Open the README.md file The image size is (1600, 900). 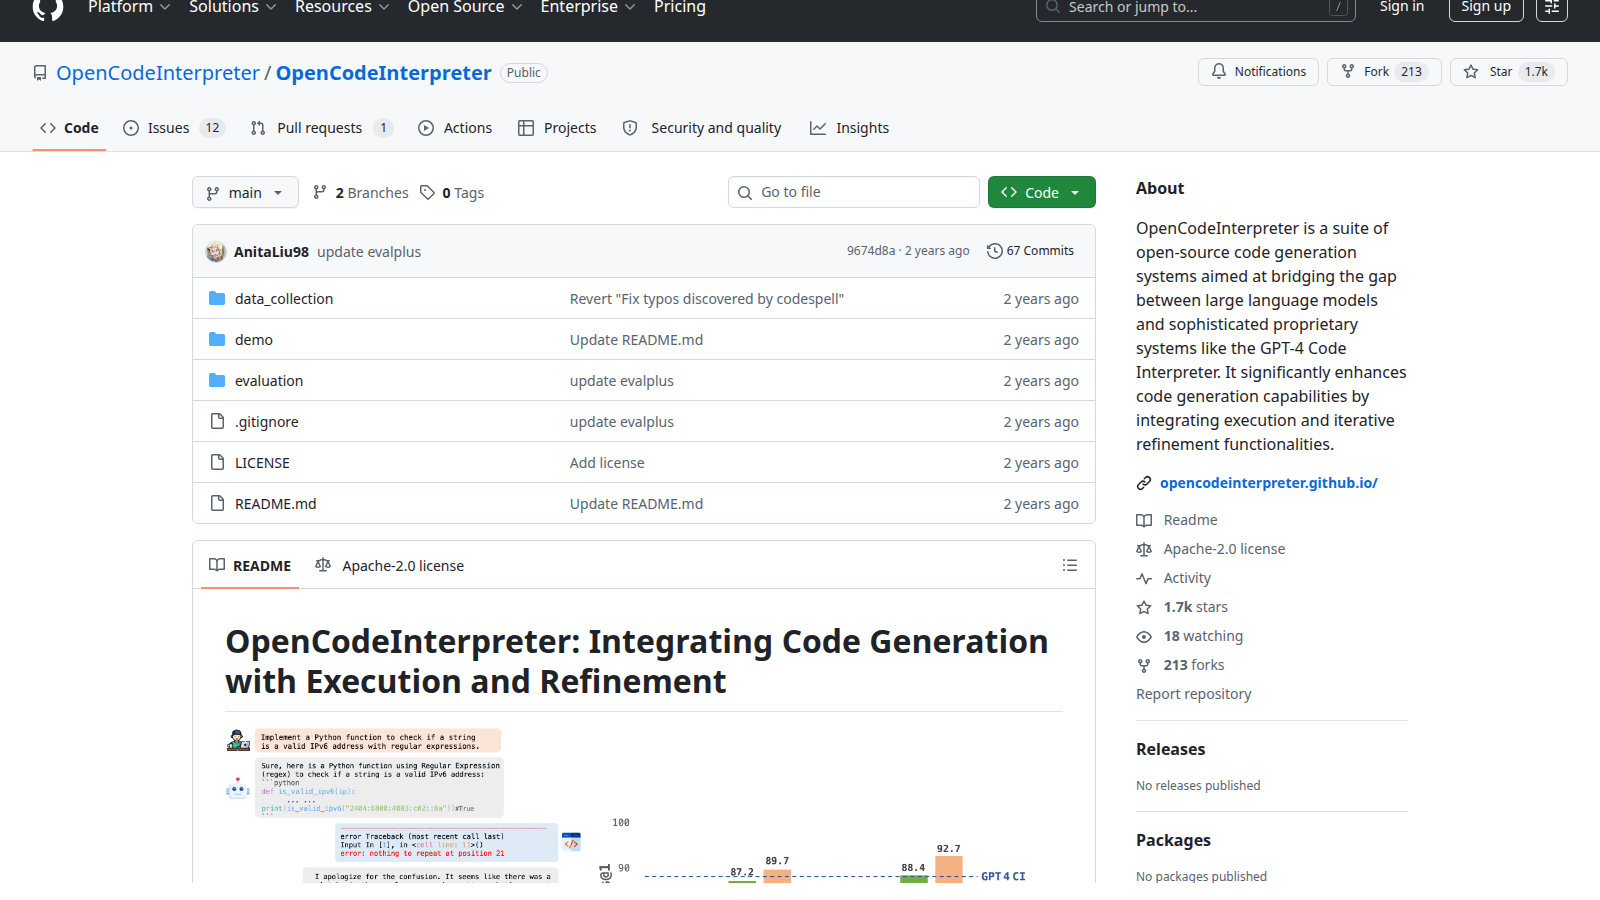coord(276,504)
